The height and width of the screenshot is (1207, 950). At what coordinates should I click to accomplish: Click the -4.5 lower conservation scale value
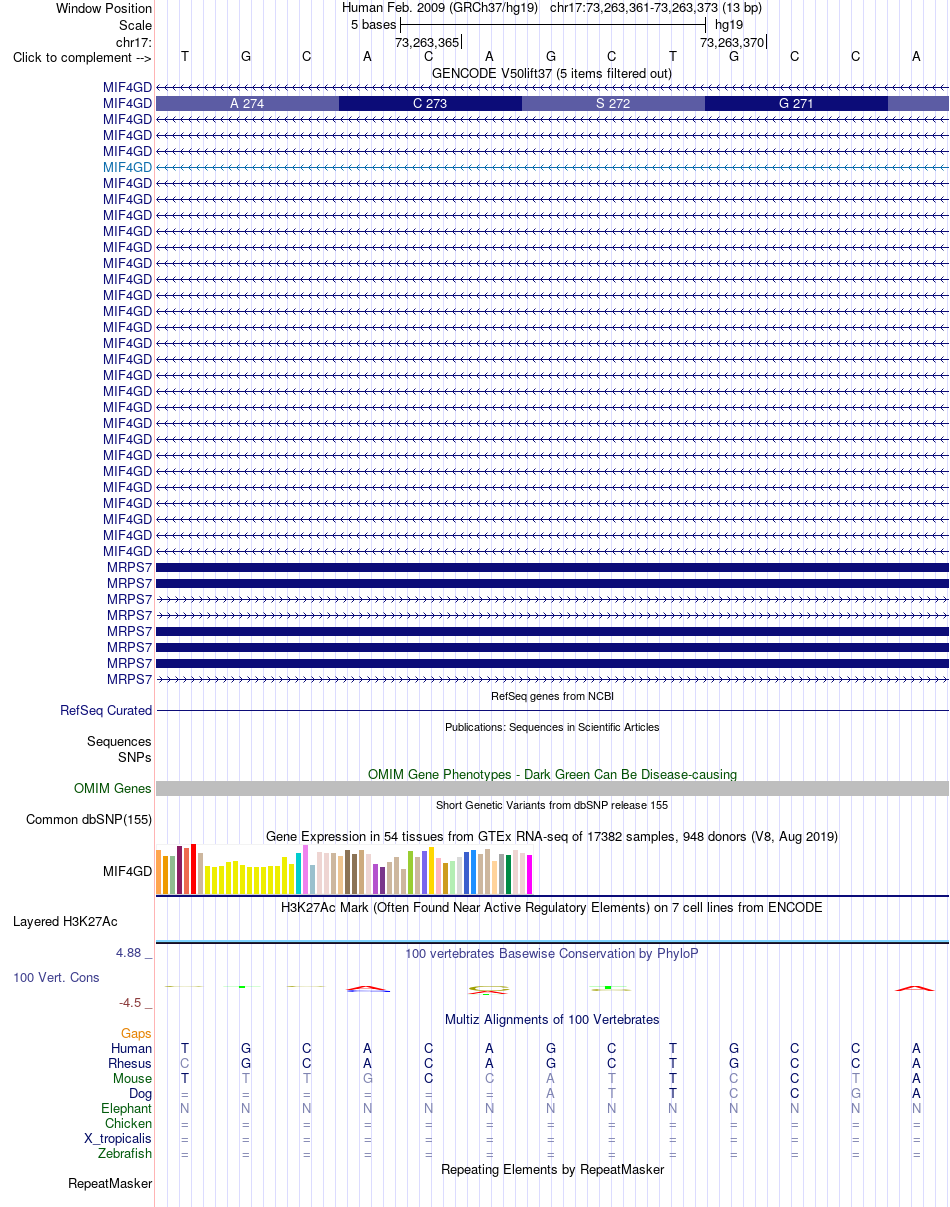[131, 1003]
